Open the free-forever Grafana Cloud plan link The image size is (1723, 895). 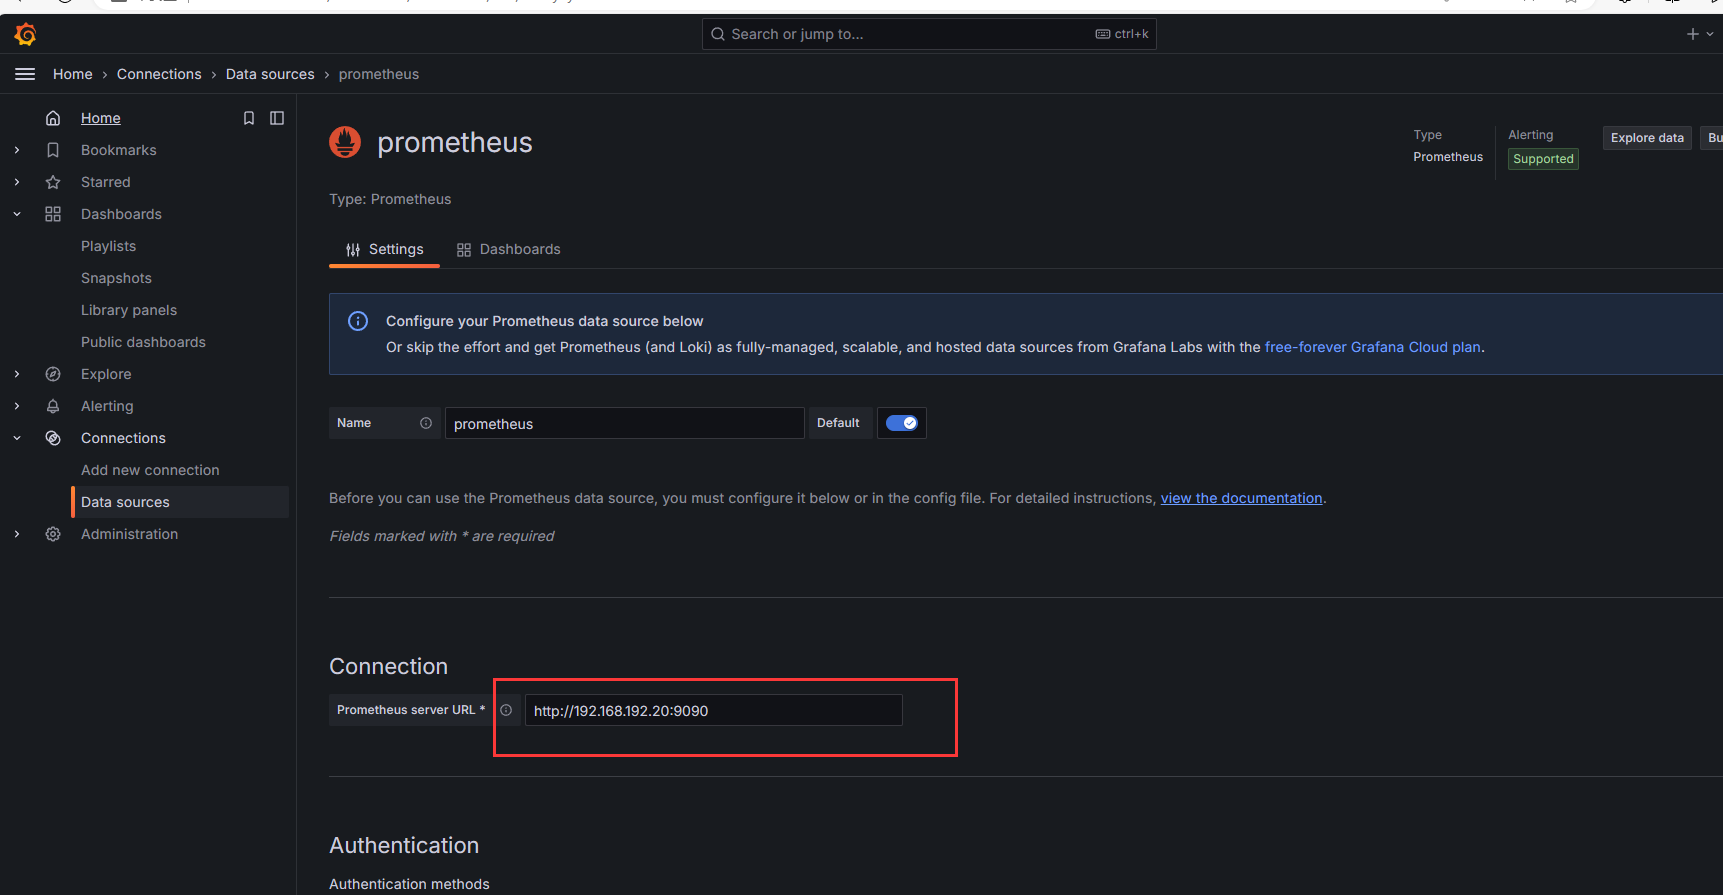pyautogui.click(x=1372, y=347)
